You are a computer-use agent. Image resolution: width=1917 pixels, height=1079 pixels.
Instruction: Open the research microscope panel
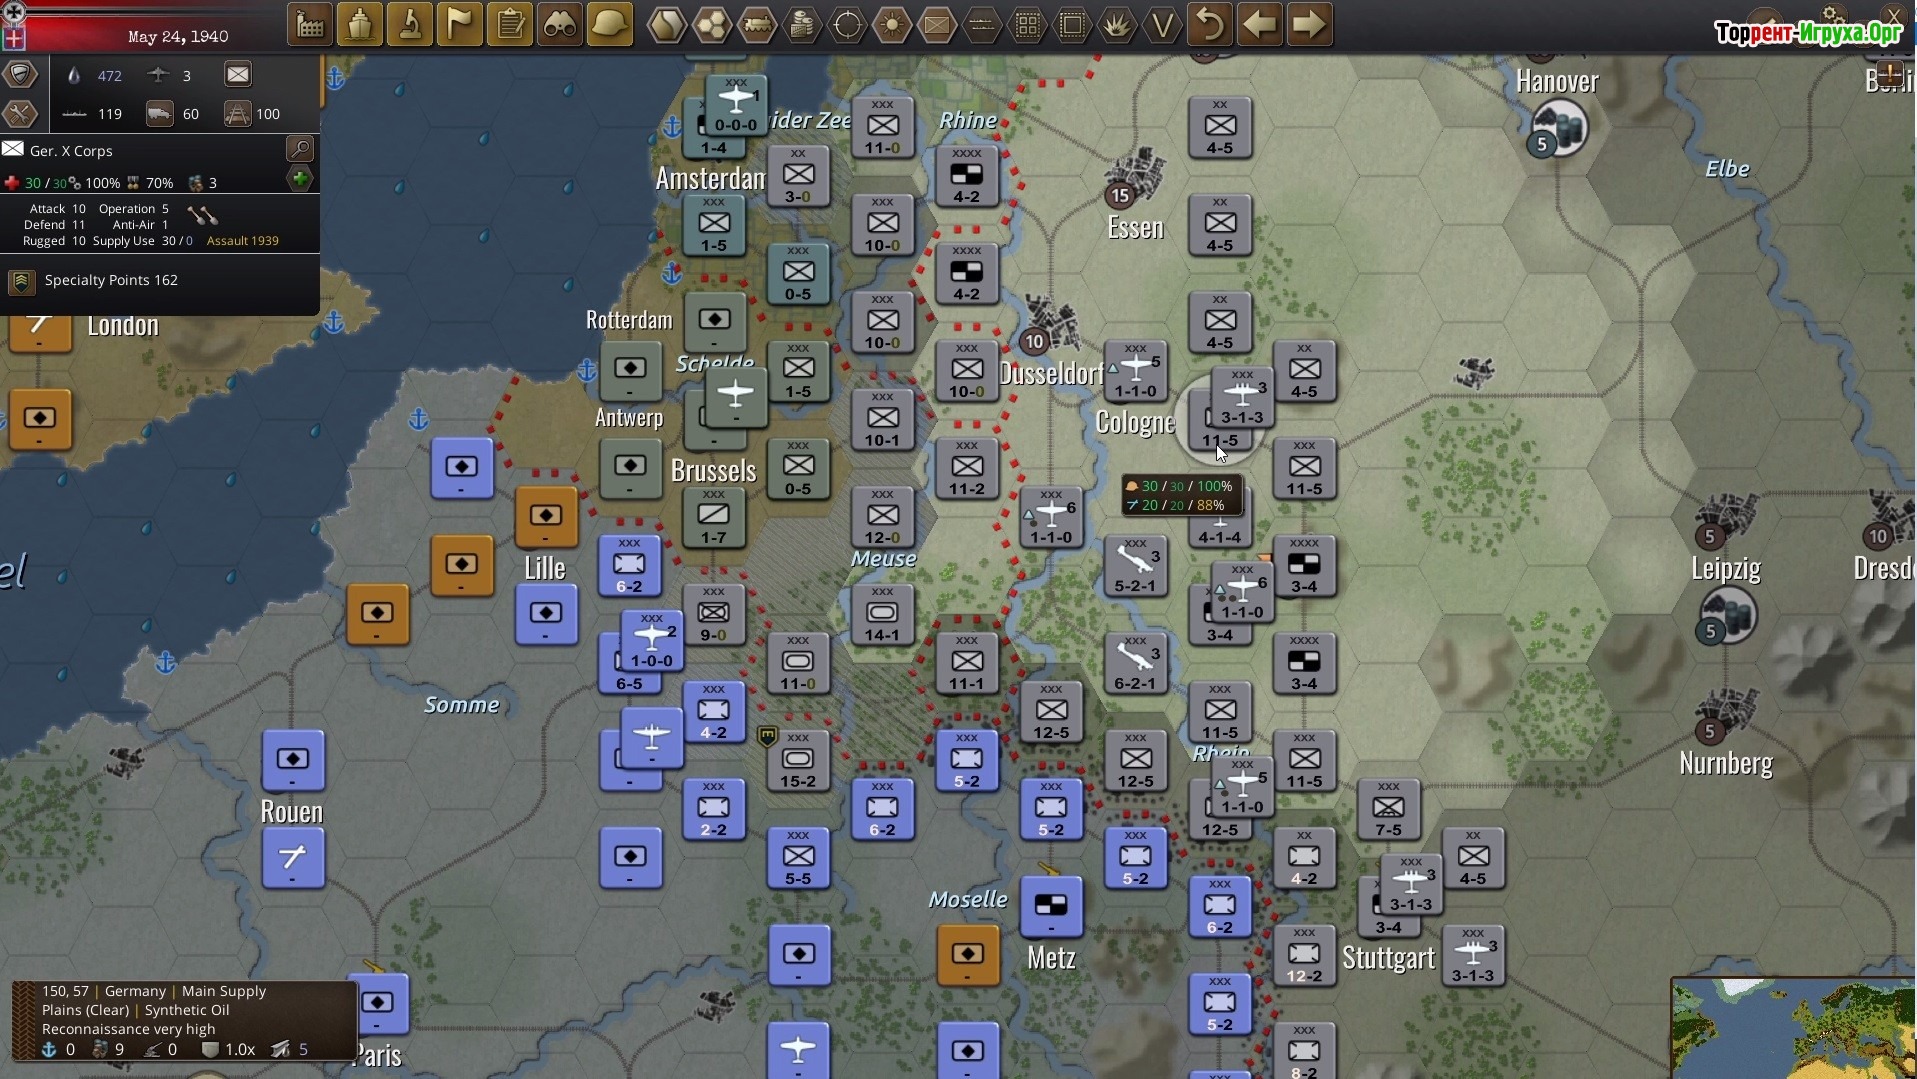pos(410,25)
